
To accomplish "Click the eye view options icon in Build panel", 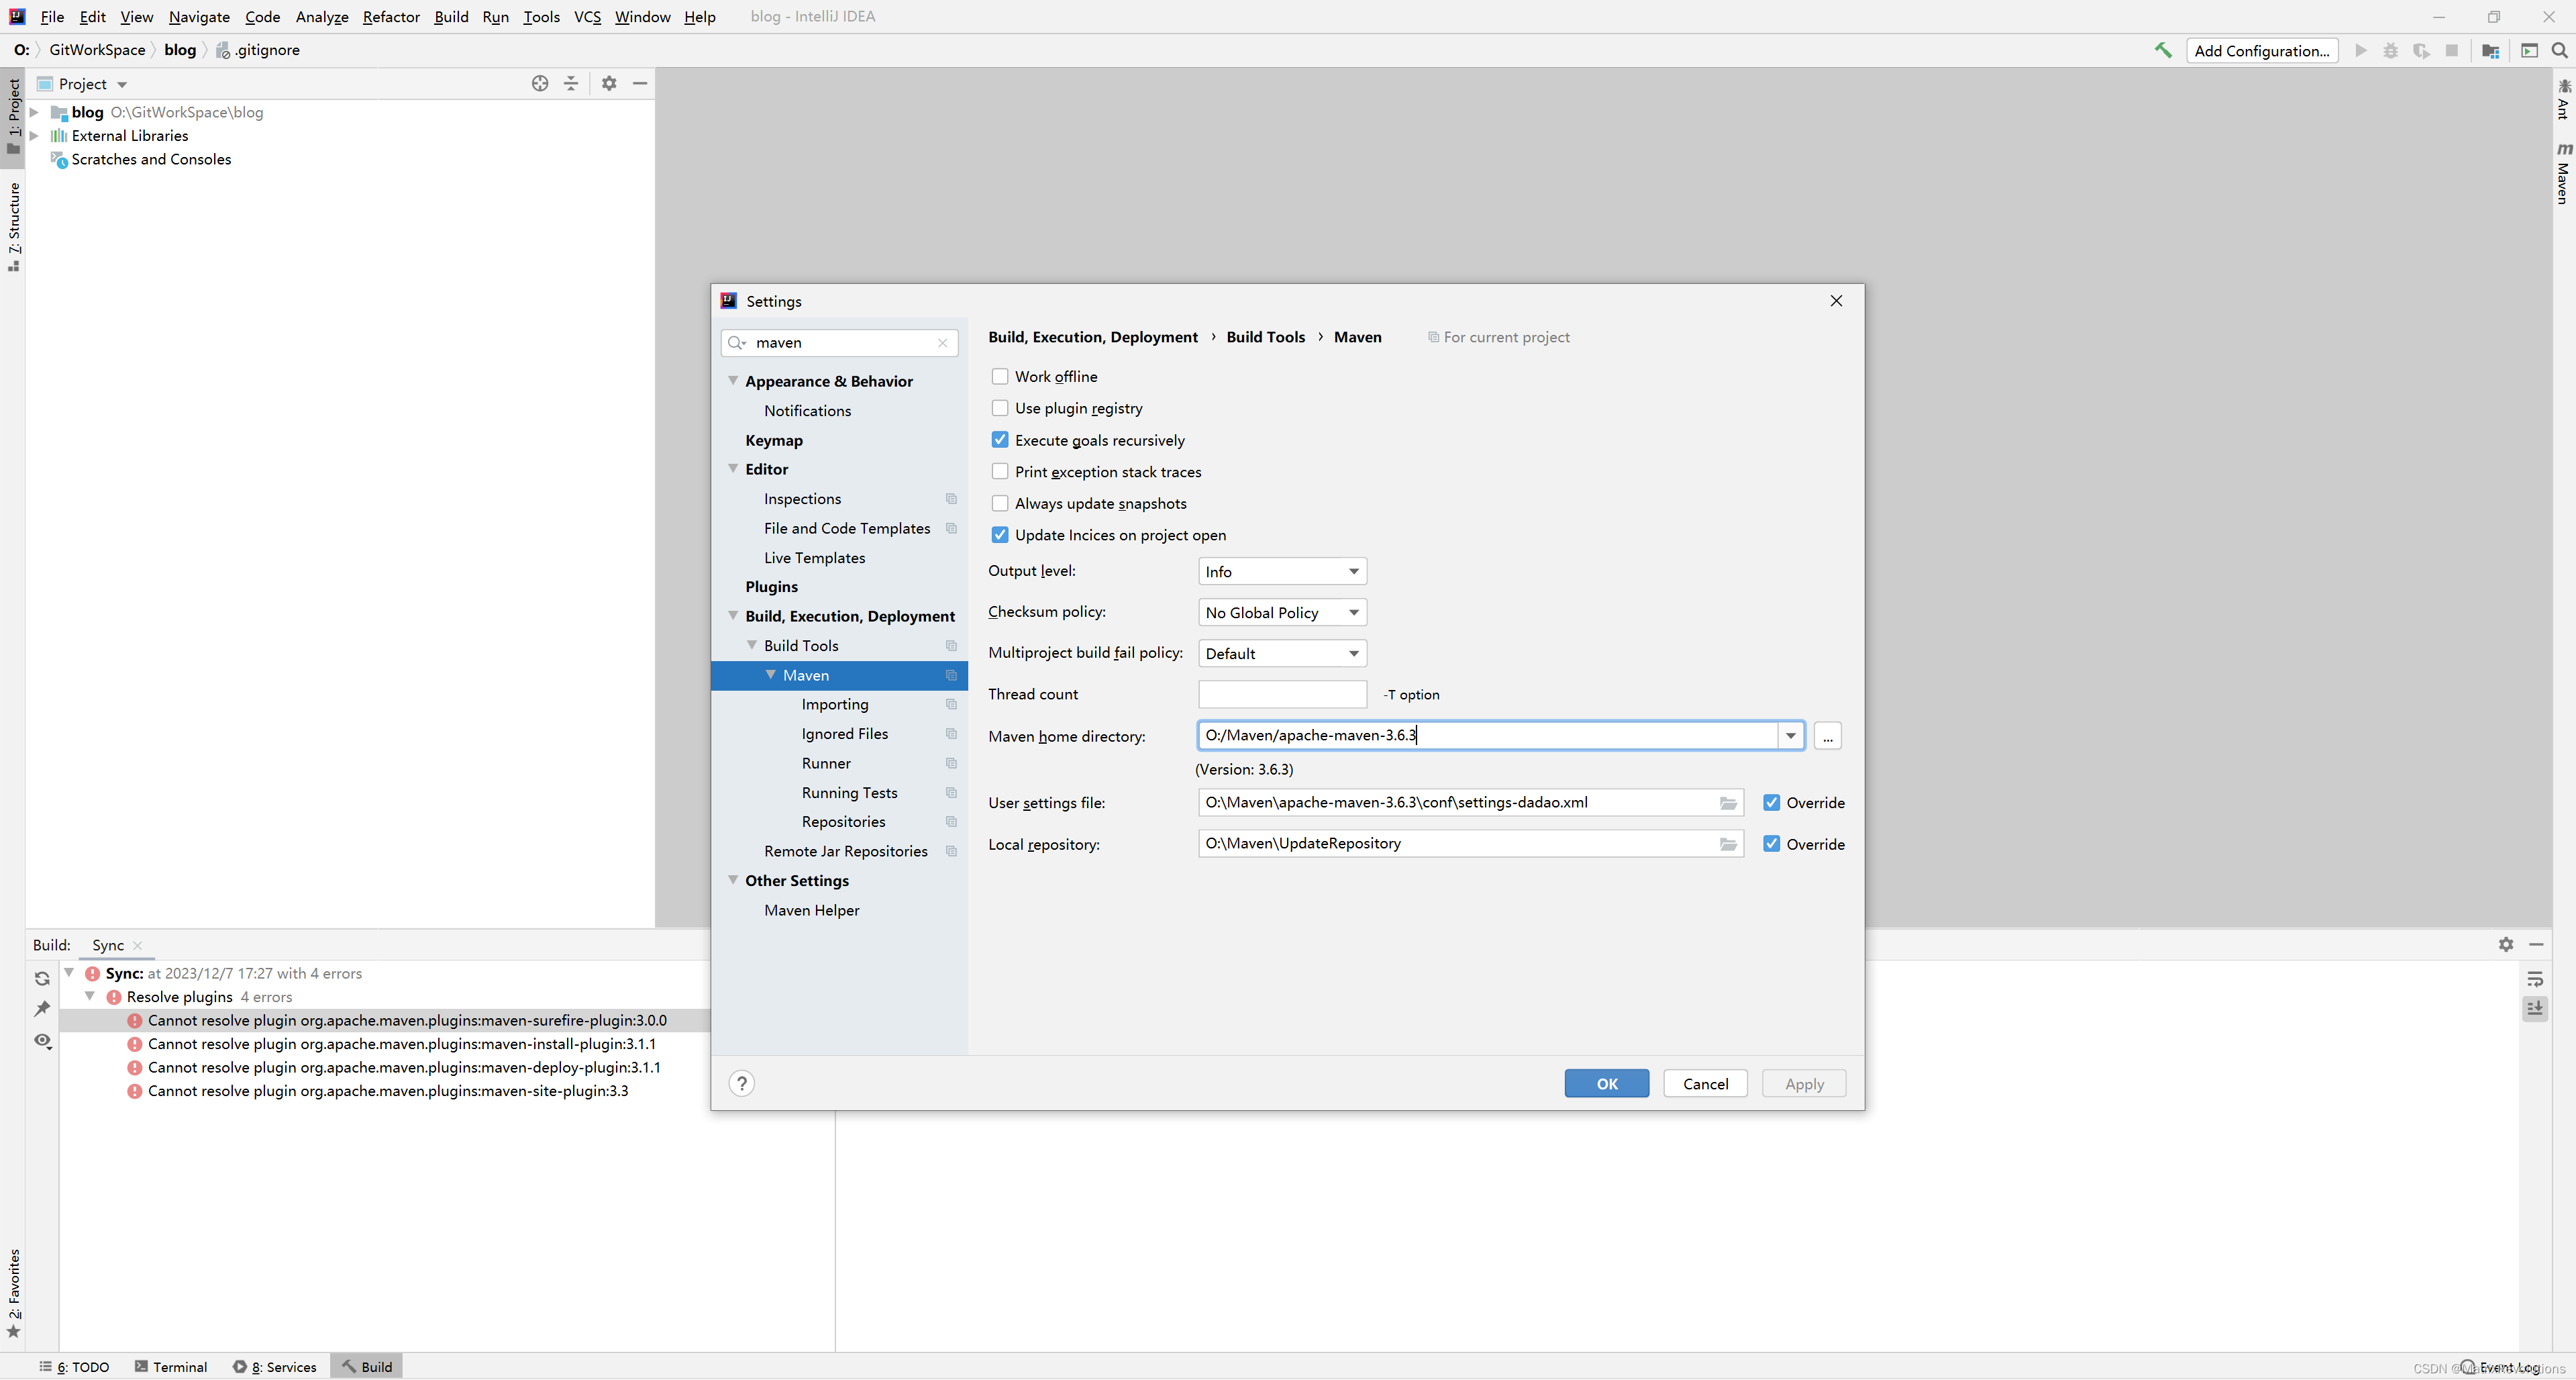I will pos(42,1041).
